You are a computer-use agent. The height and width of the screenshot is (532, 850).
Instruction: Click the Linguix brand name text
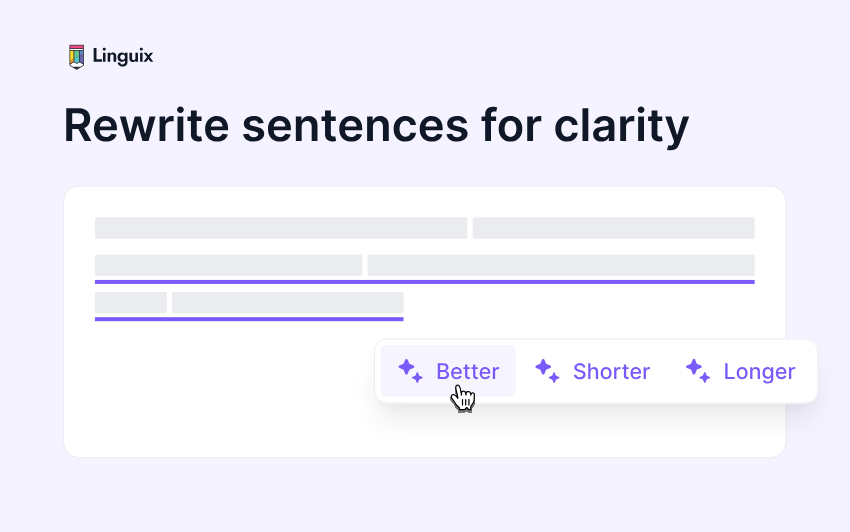pyautogui.click(x=123, y=56)
